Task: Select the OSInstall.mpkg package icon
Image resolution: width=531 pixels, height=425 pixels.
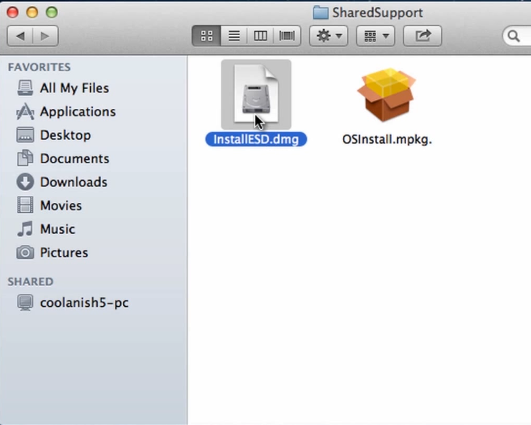Action: [x=387, y=95]
